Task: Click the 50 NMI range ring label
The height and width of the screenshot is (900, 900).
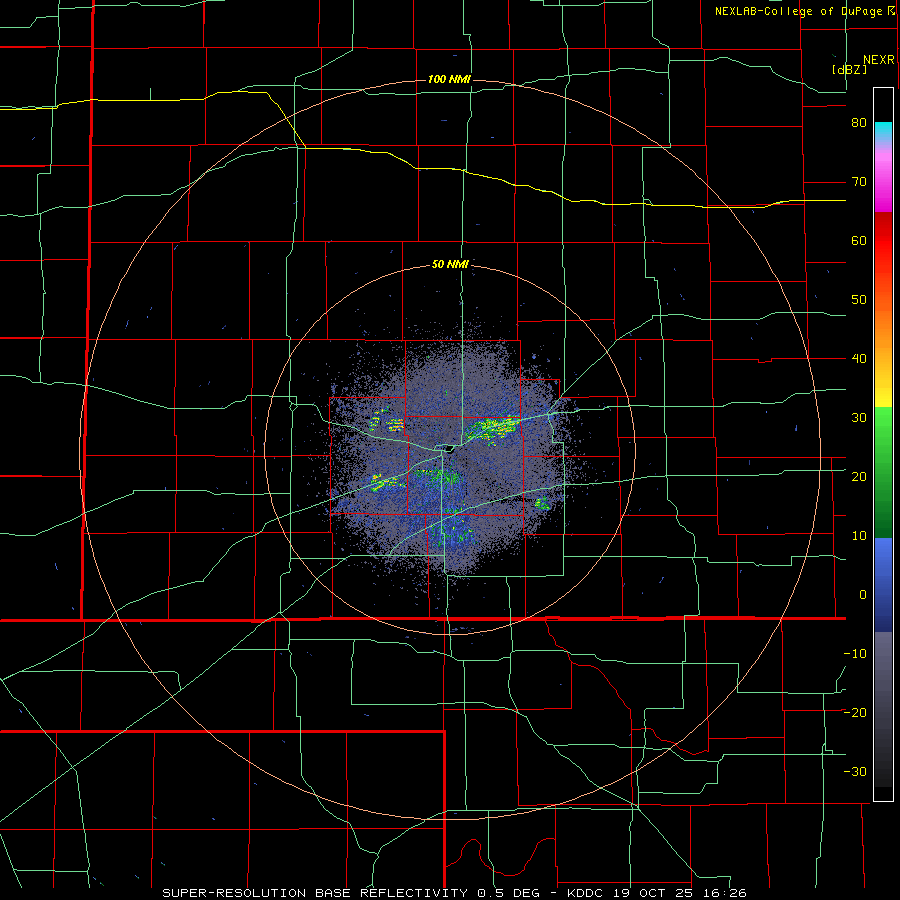Action: click(x=451, y=265)
